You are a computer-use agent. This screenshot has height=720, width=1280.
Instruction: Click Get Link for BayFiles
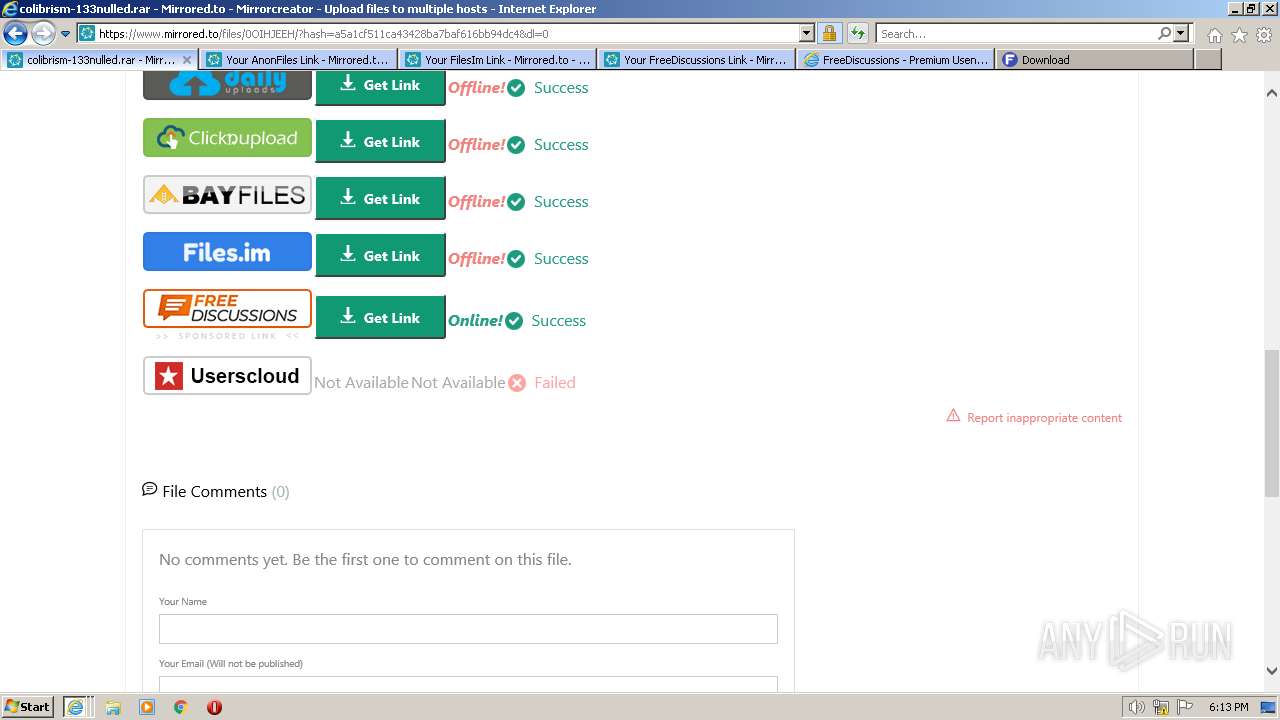tap(380, 198)
